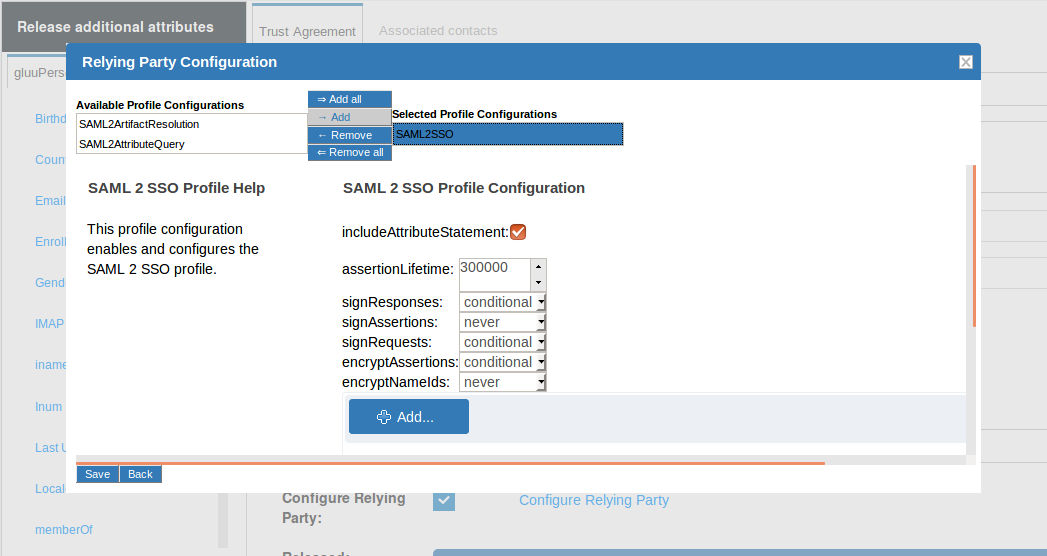This screenshot has height=556, width=1047.
Task: Save the relying party configuration
Action: coord(98,474)
